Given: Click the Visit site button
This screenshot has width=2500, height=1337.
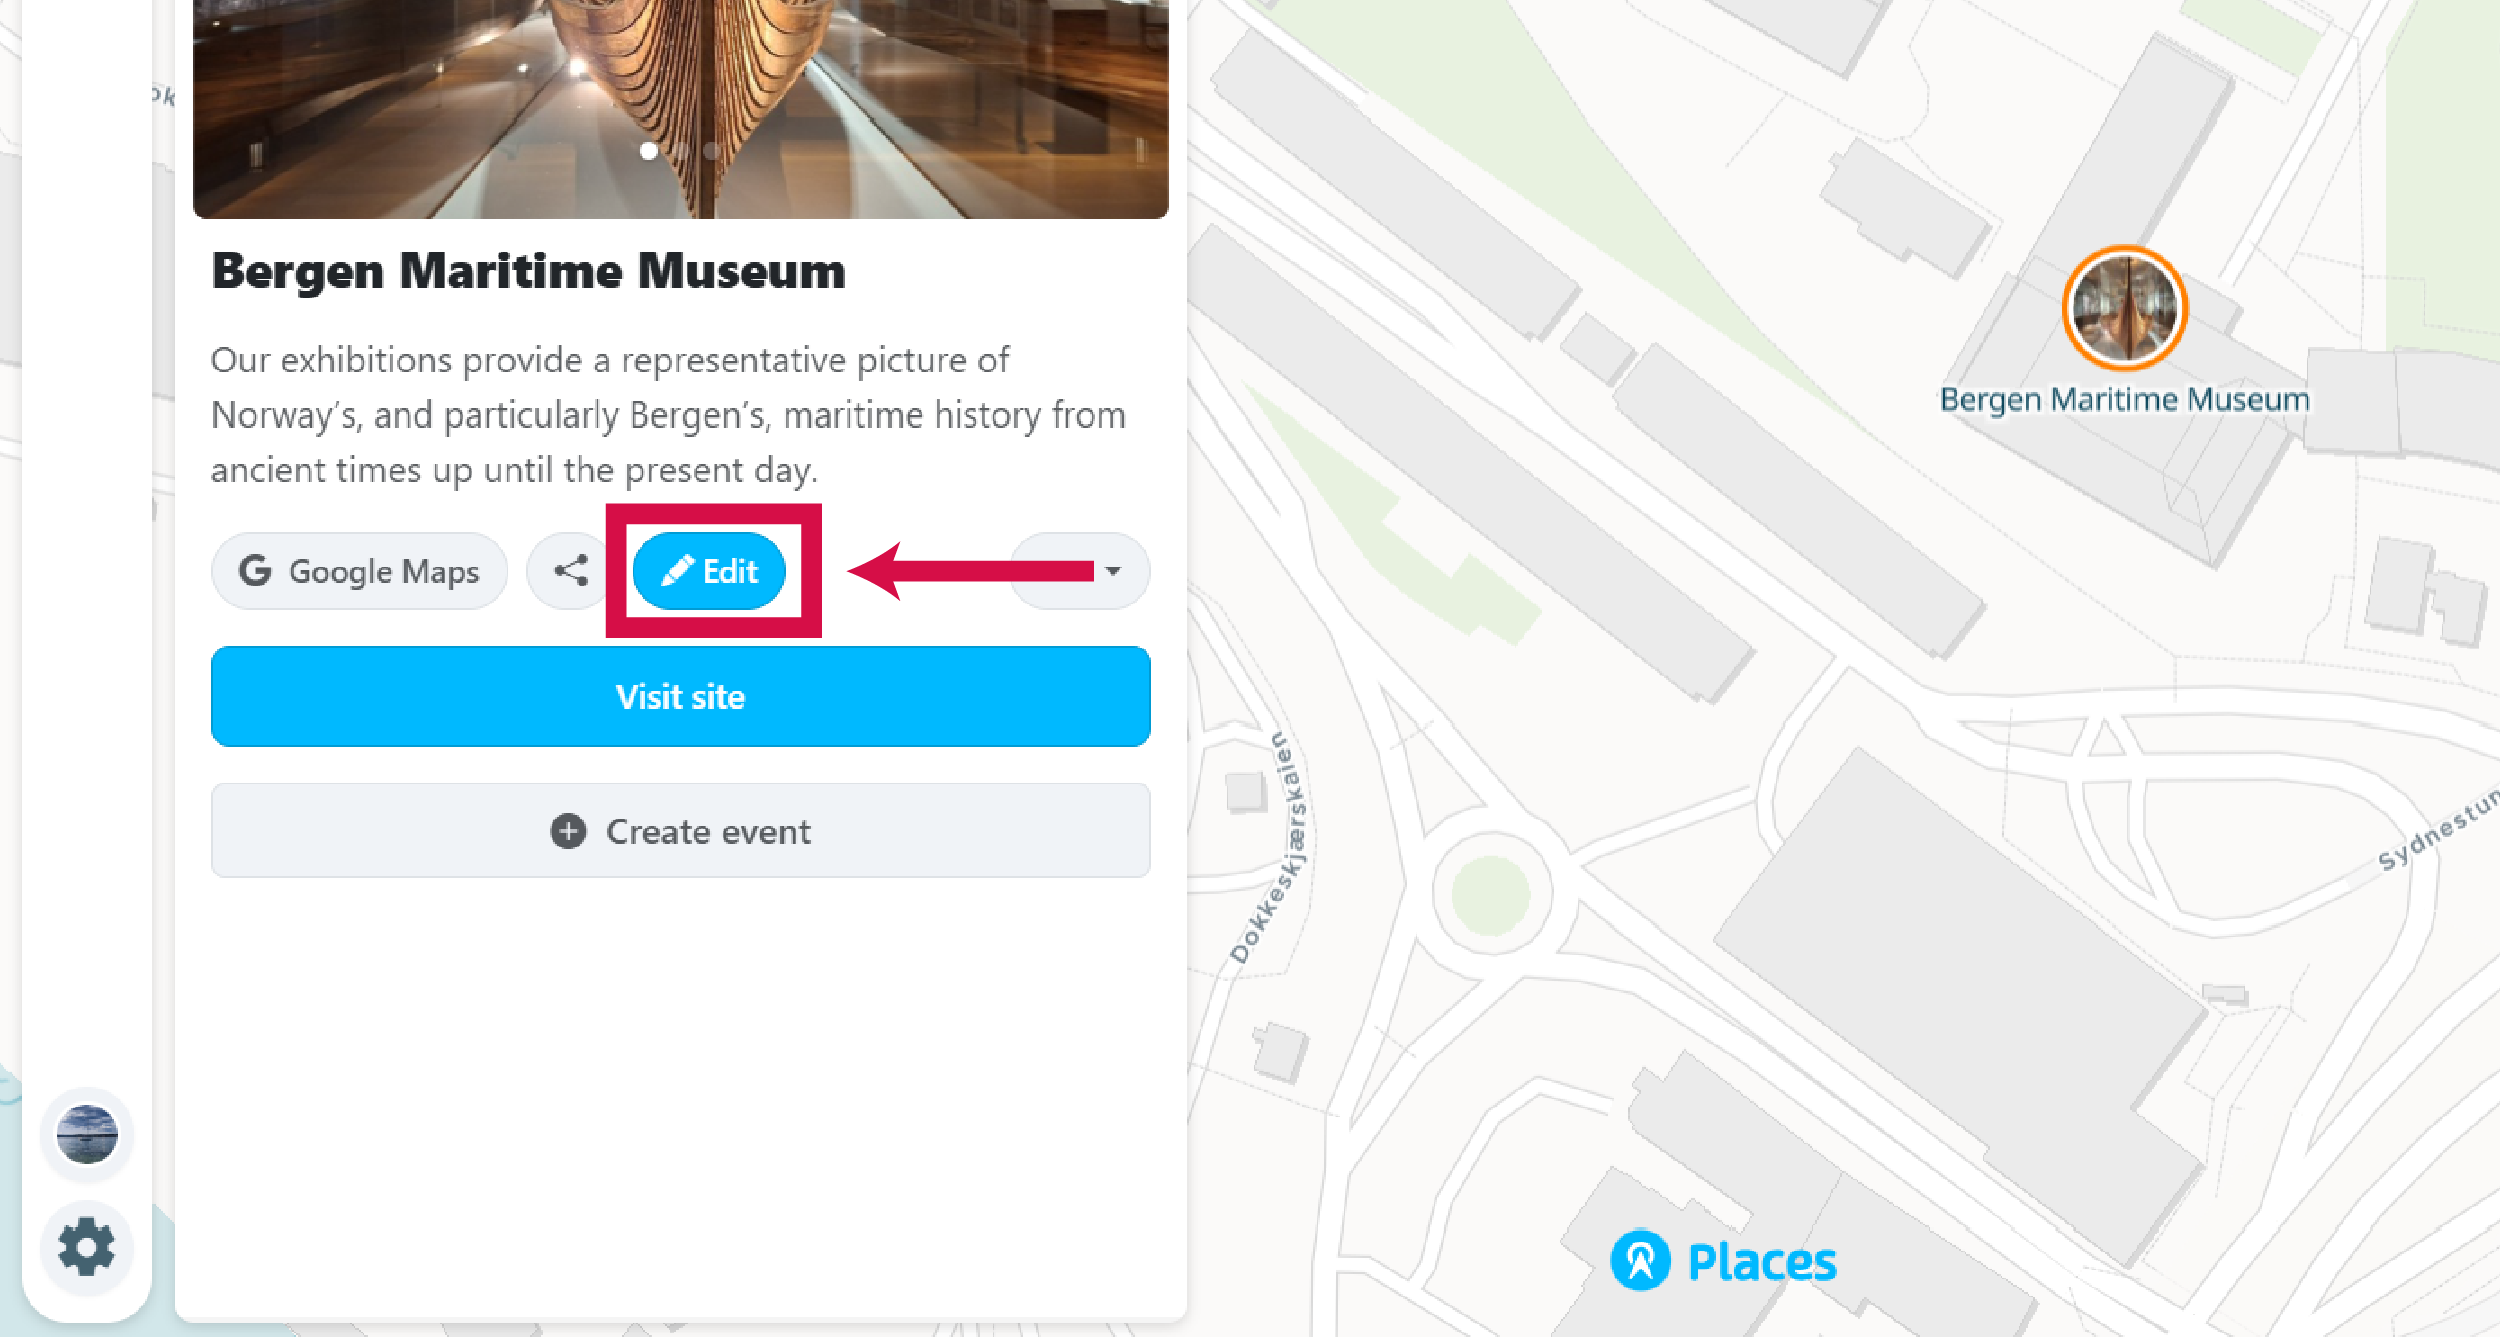Looking at the screenshot, I should tap(680, 696).
